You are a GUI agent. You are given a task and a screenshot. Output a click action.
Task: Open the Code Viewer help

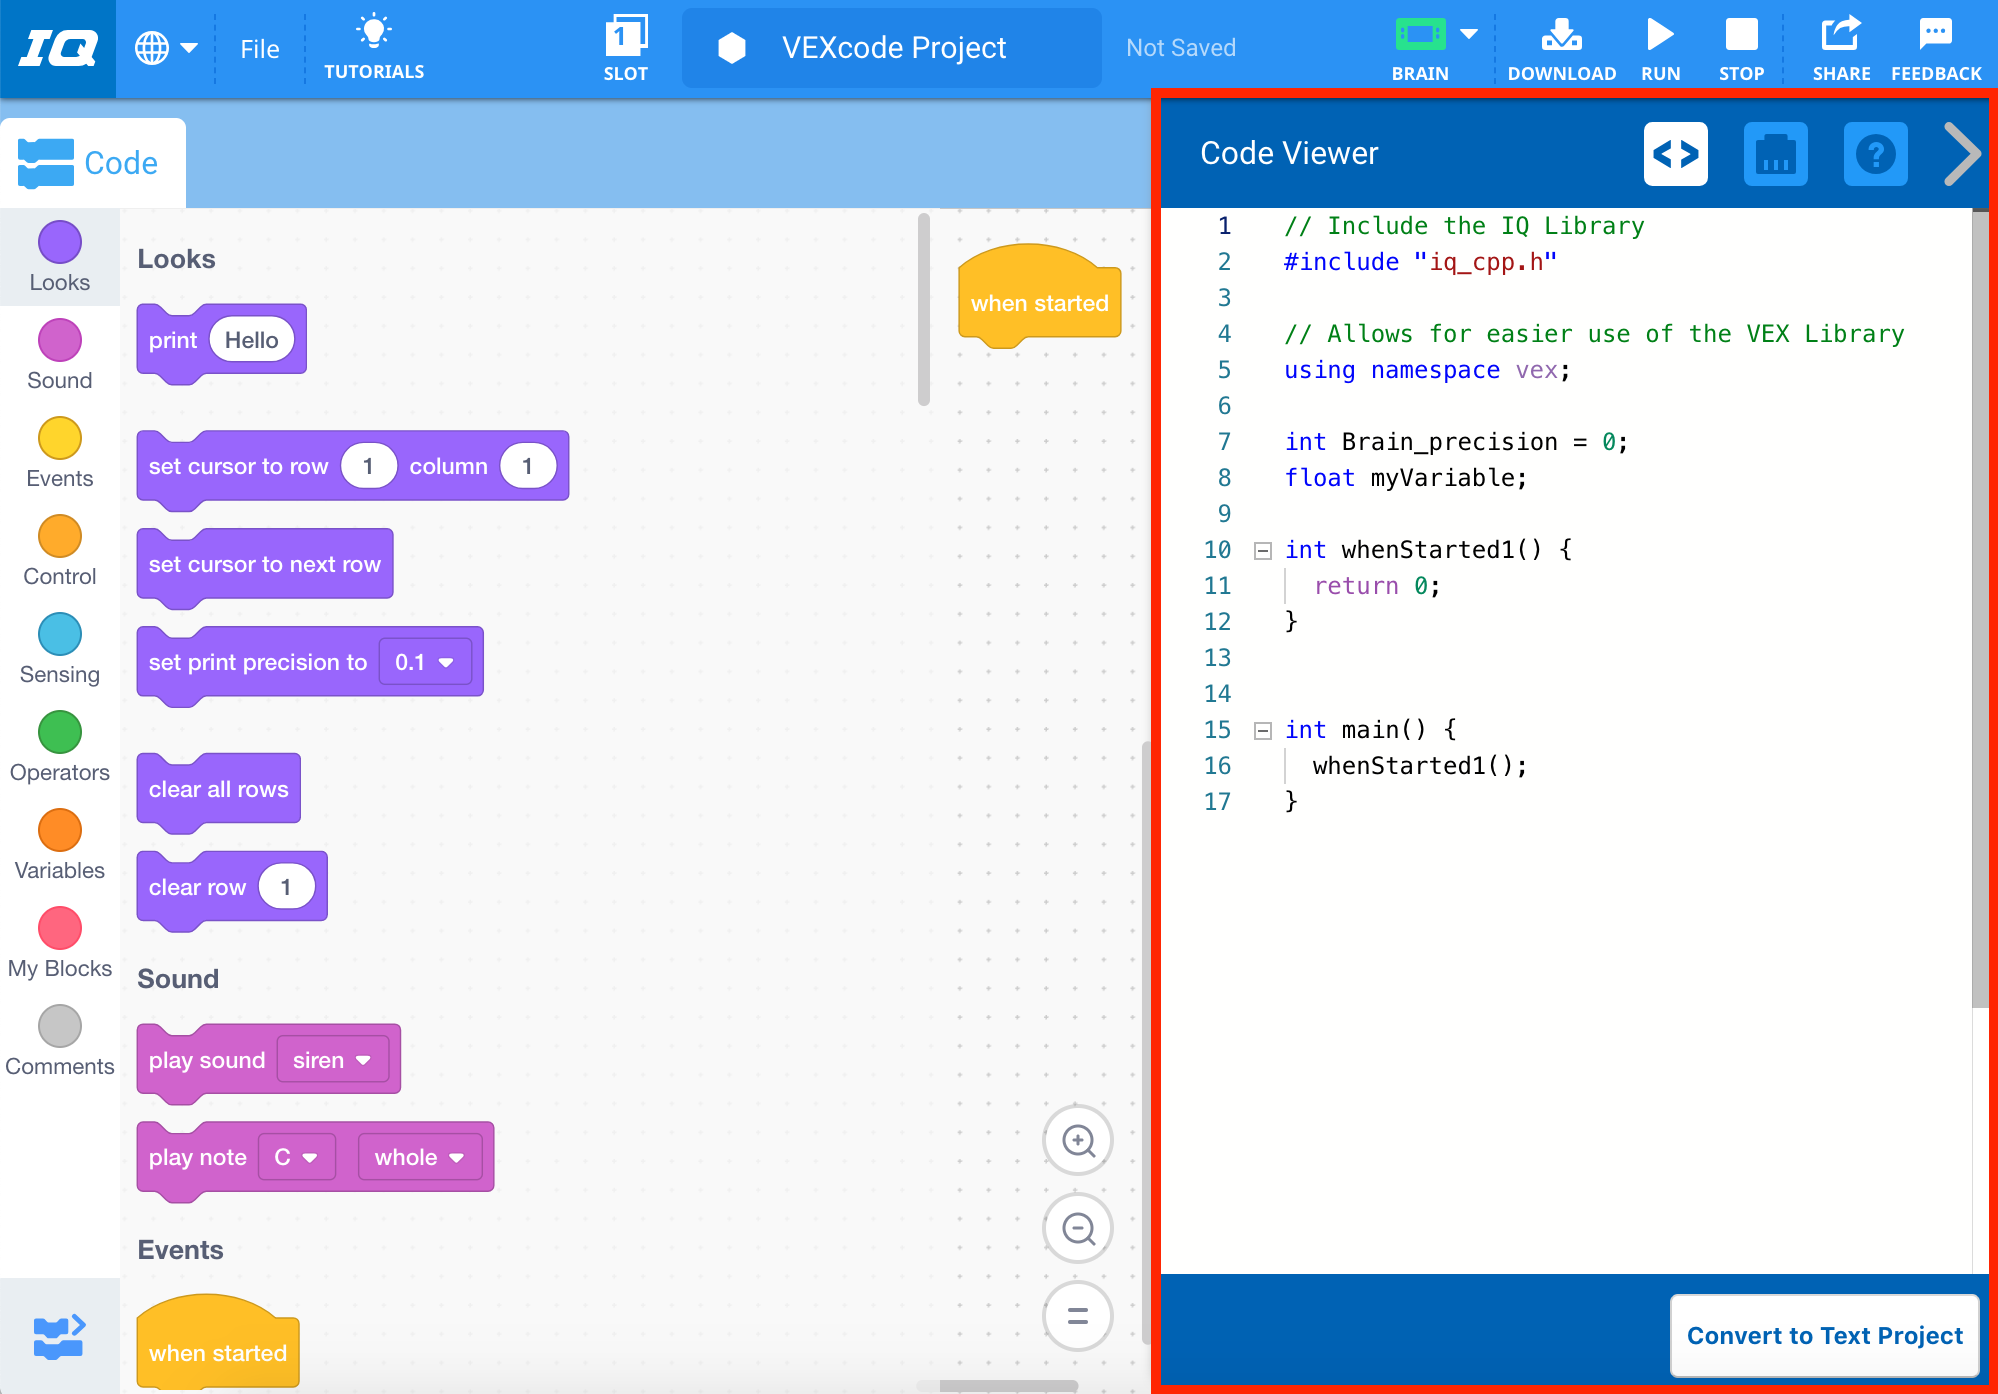pos(1875,154)
